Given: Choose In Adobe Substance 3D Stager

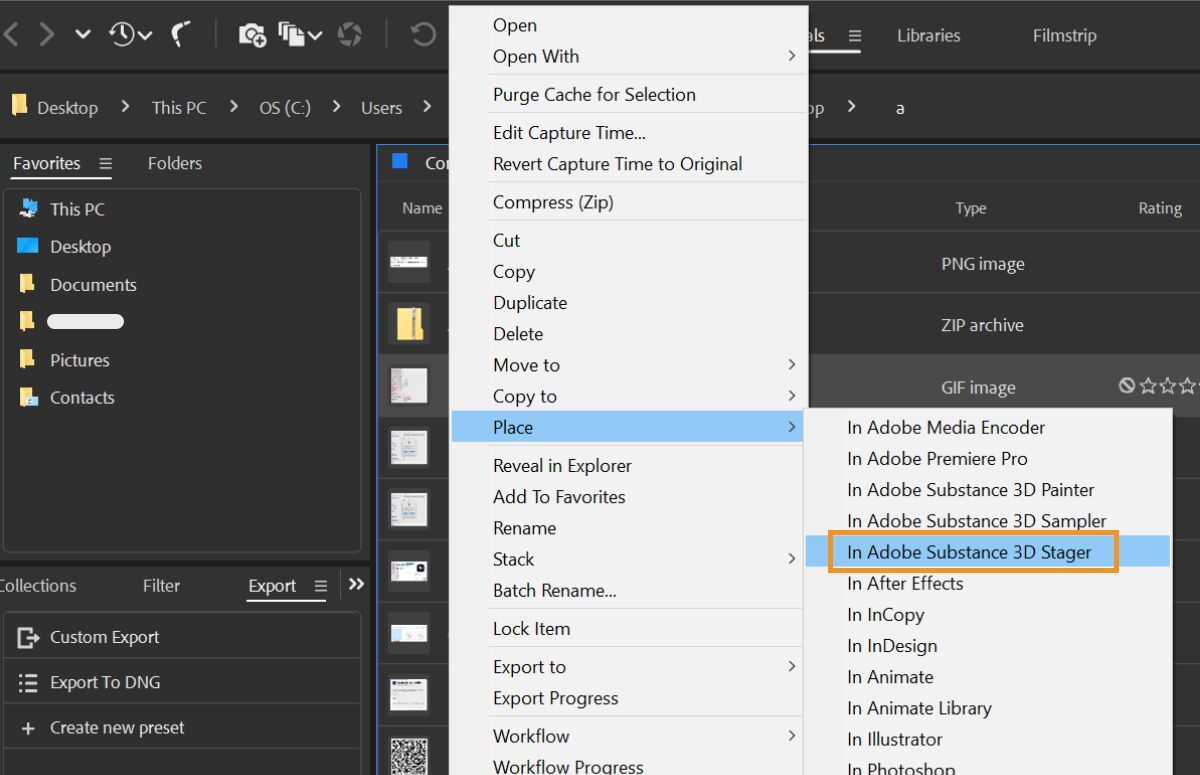Looking at the screenshot, I should point(968,552).
